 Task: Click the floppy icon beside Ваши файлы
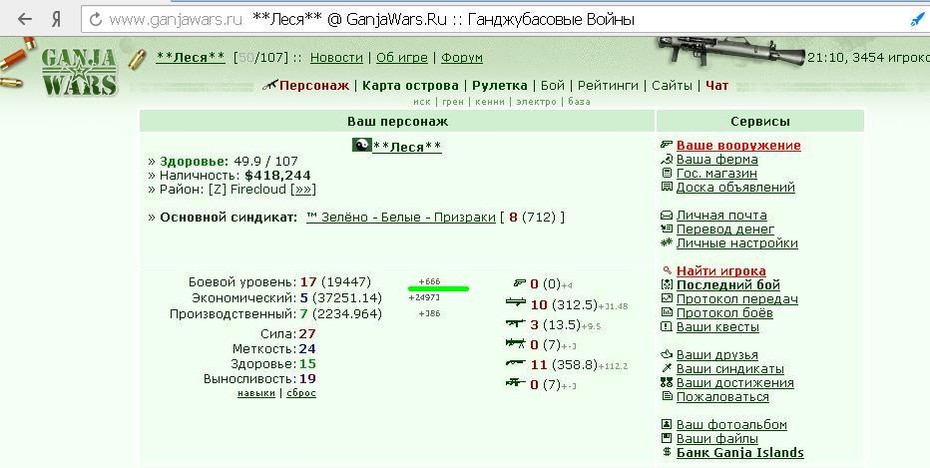[x=666, y=438]
